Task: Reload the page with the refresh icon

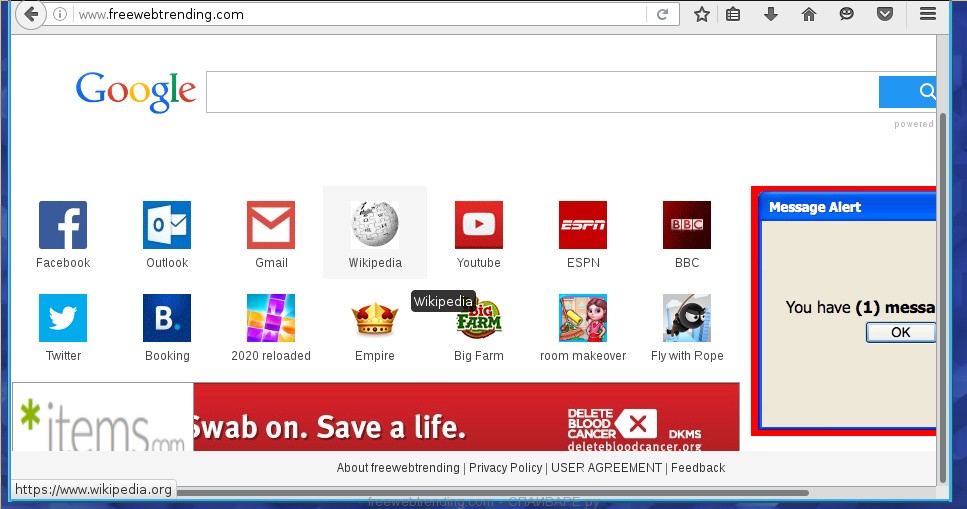Action: 662,14
